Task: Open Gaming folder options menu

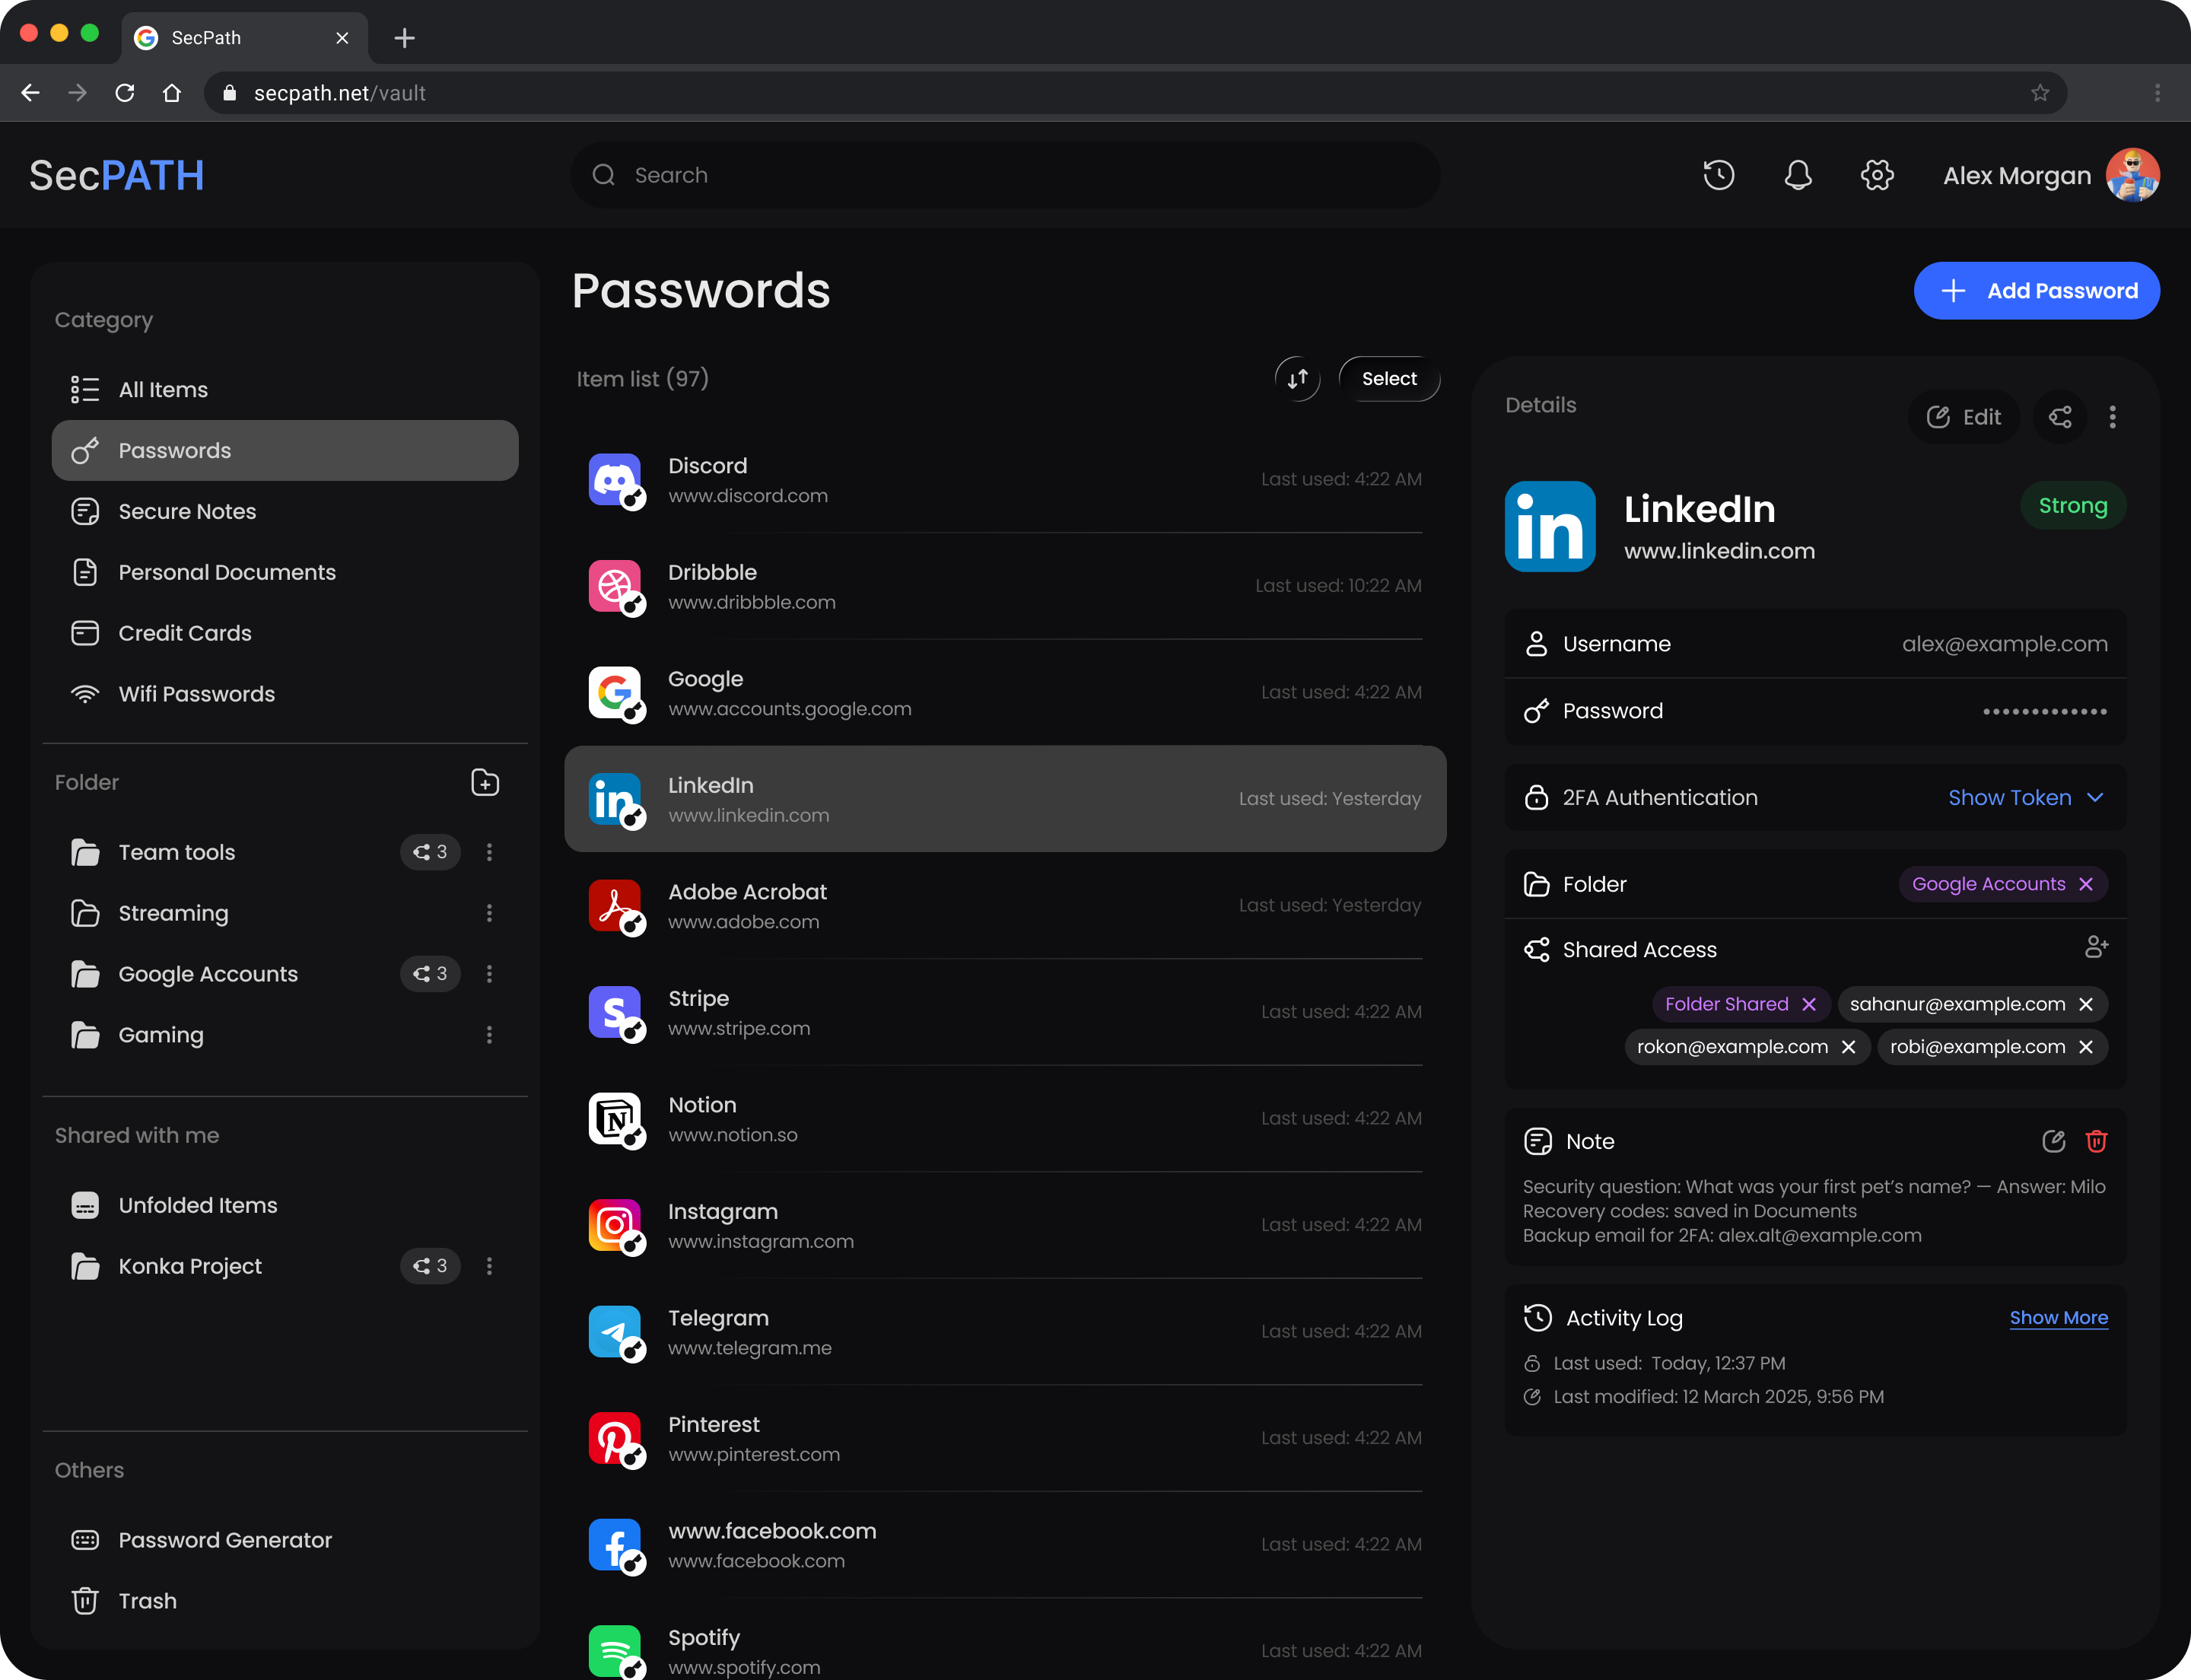Action: (489, 1035)
